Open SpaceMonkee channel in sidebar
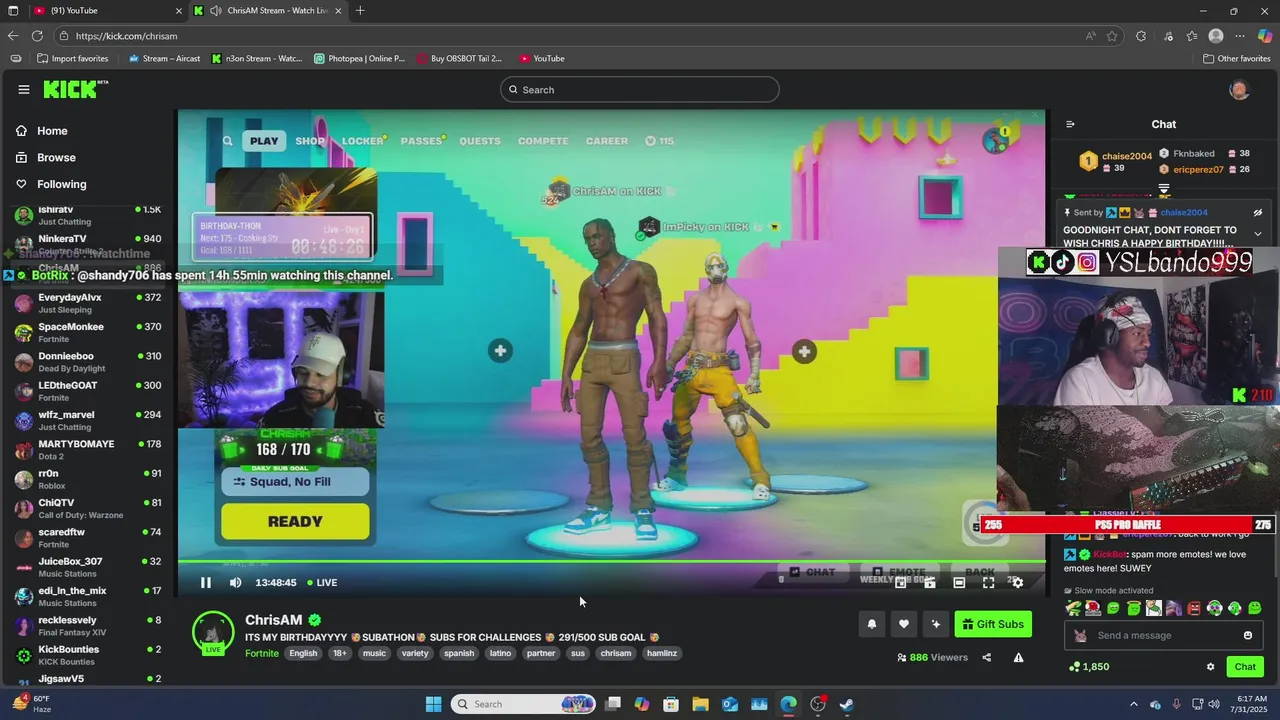The image size is (1280, 720). pyautogui.click(x=88, y=332)
